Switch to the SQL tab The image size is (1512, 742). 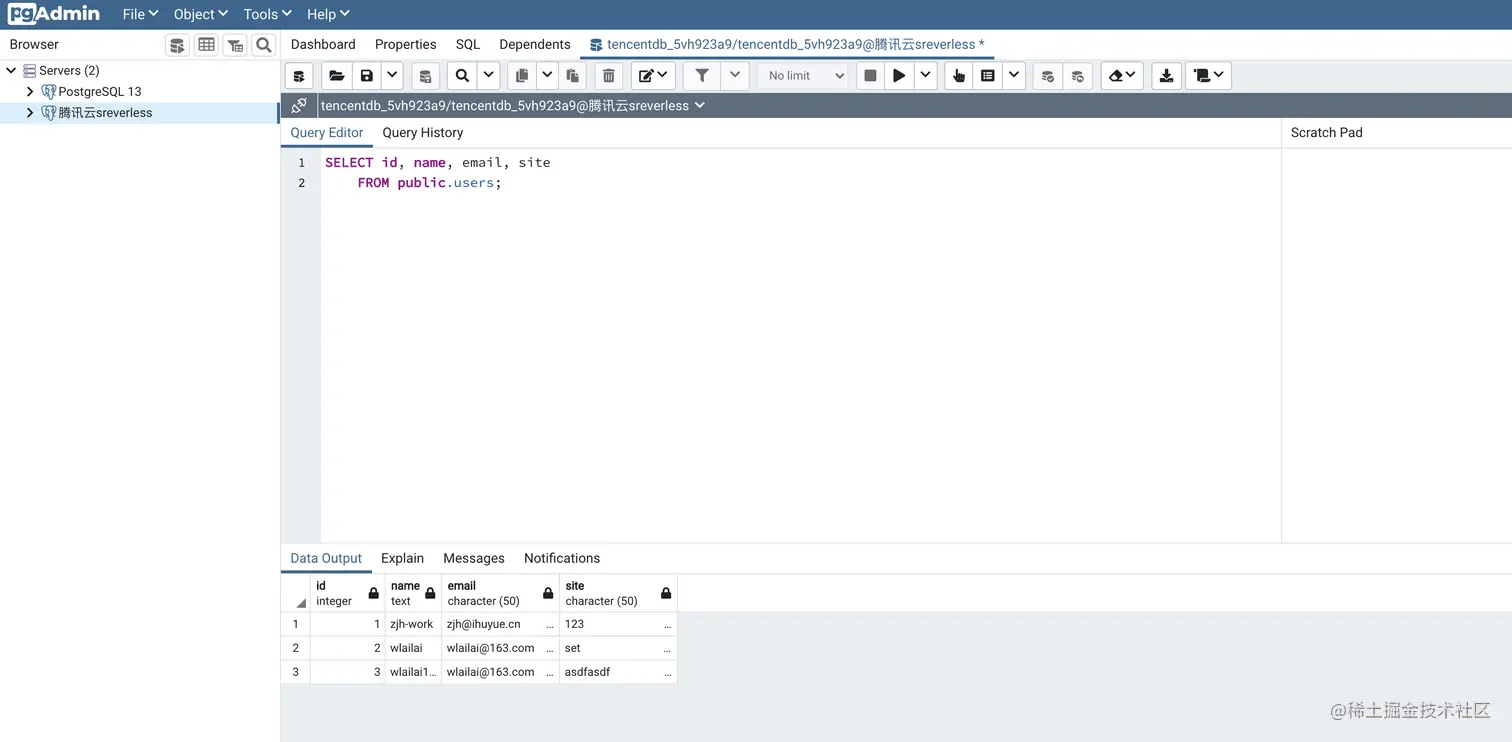[x=468, y=45]
